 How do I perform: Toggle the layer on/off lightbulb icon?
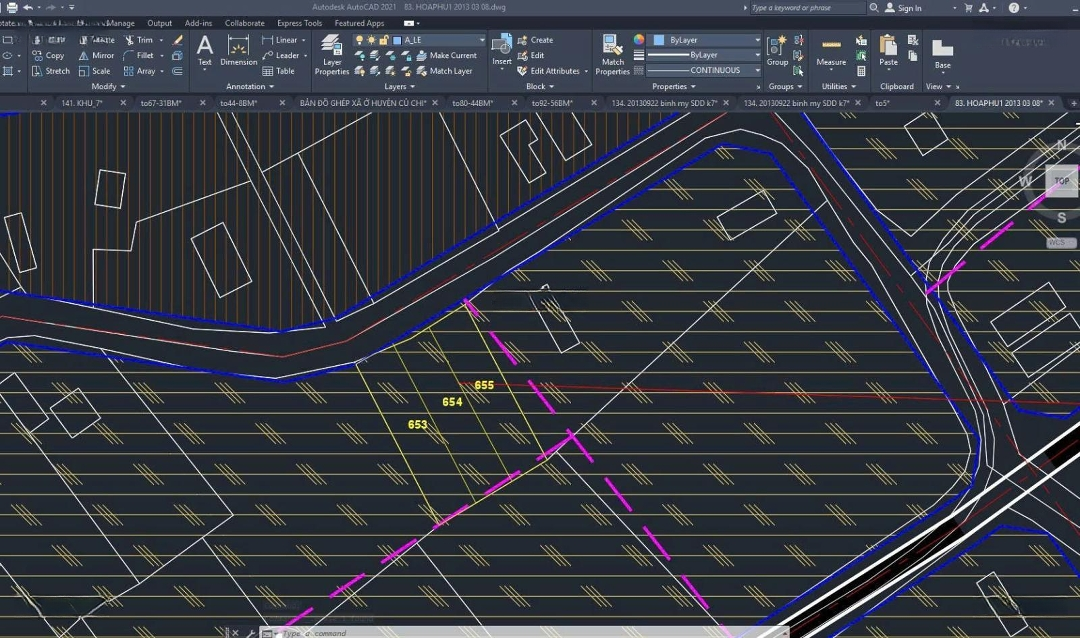click(x=360, y=40)
